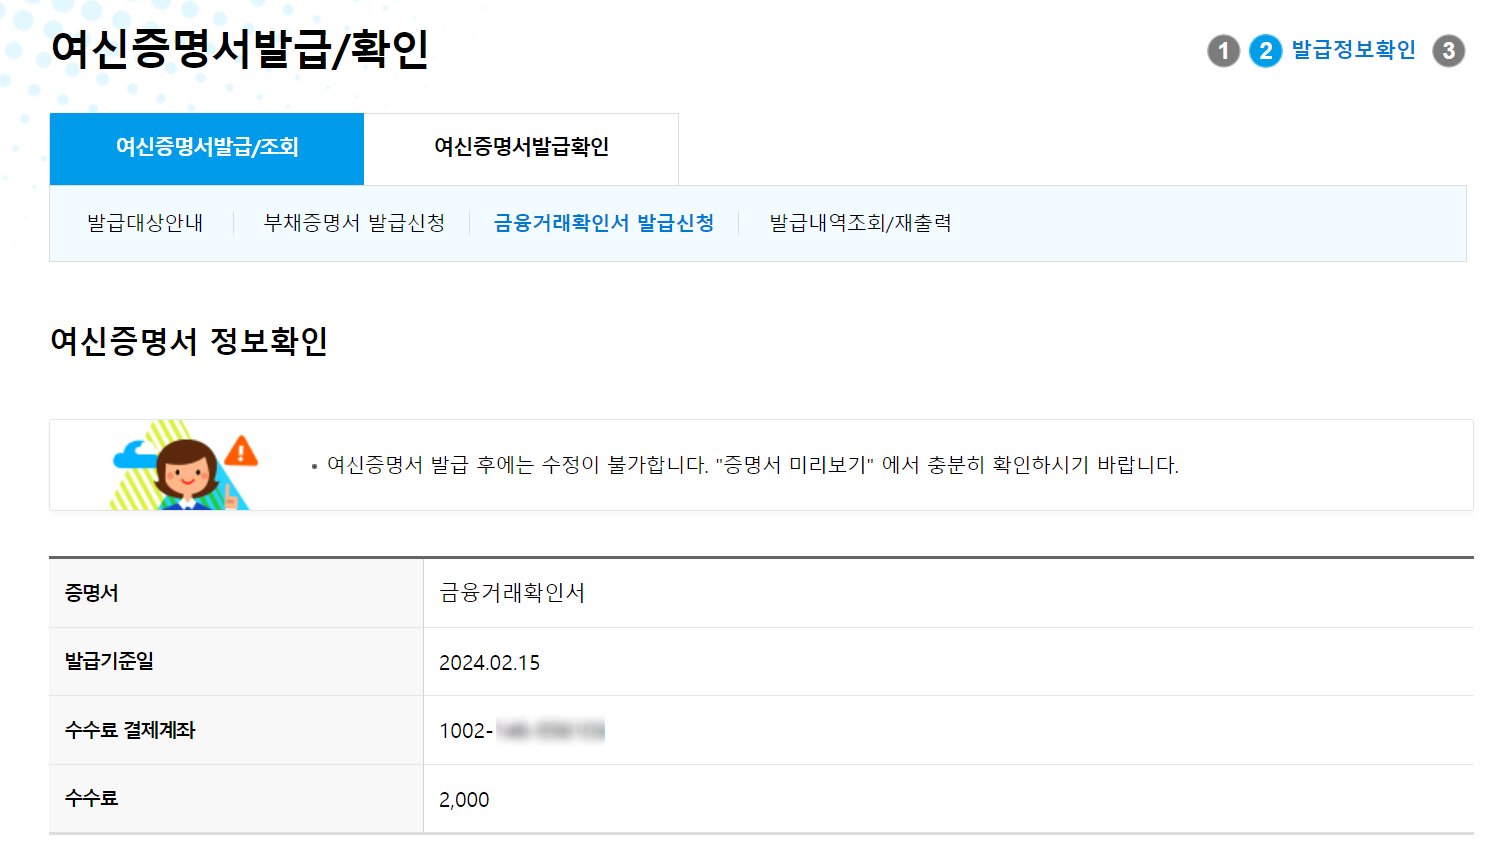
Task: Click the notice text mentioning 증명서 미리보기
Action: tap(753, 464)
